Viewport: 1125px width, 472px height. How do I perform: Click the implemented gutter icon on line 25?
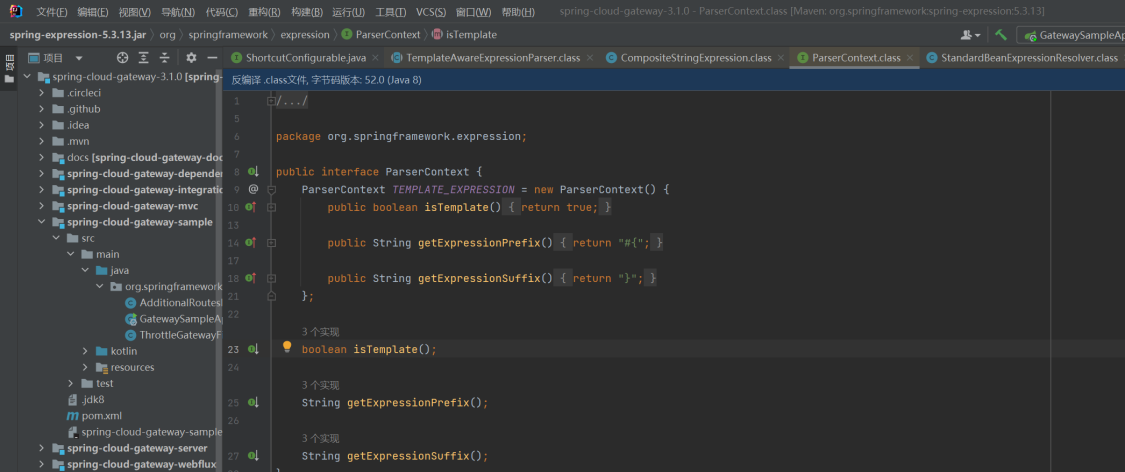253,402
